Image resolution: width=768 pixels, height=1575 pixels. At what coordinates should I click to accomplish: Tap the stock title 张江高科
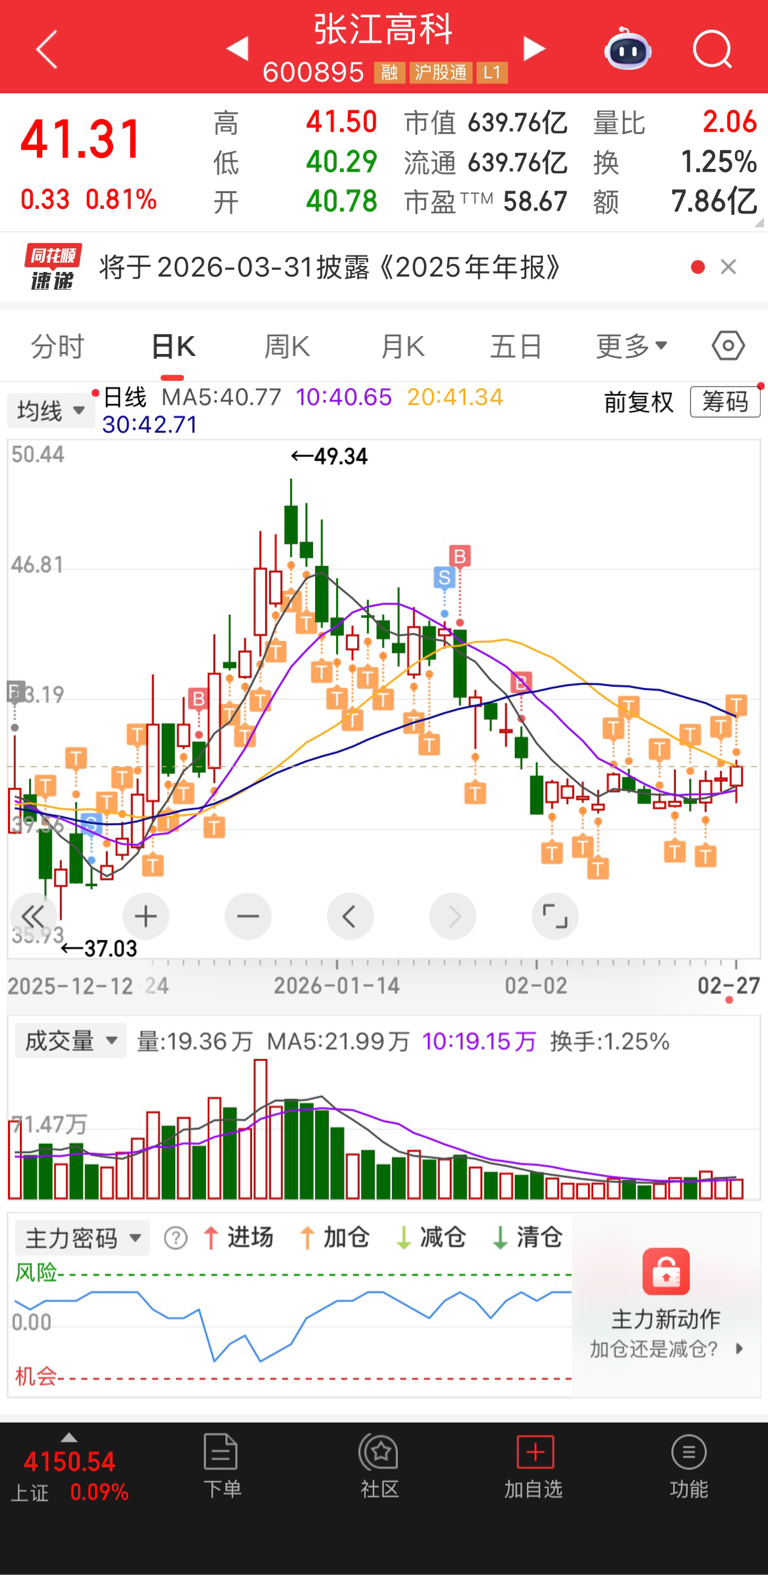(x=384, y=28)
